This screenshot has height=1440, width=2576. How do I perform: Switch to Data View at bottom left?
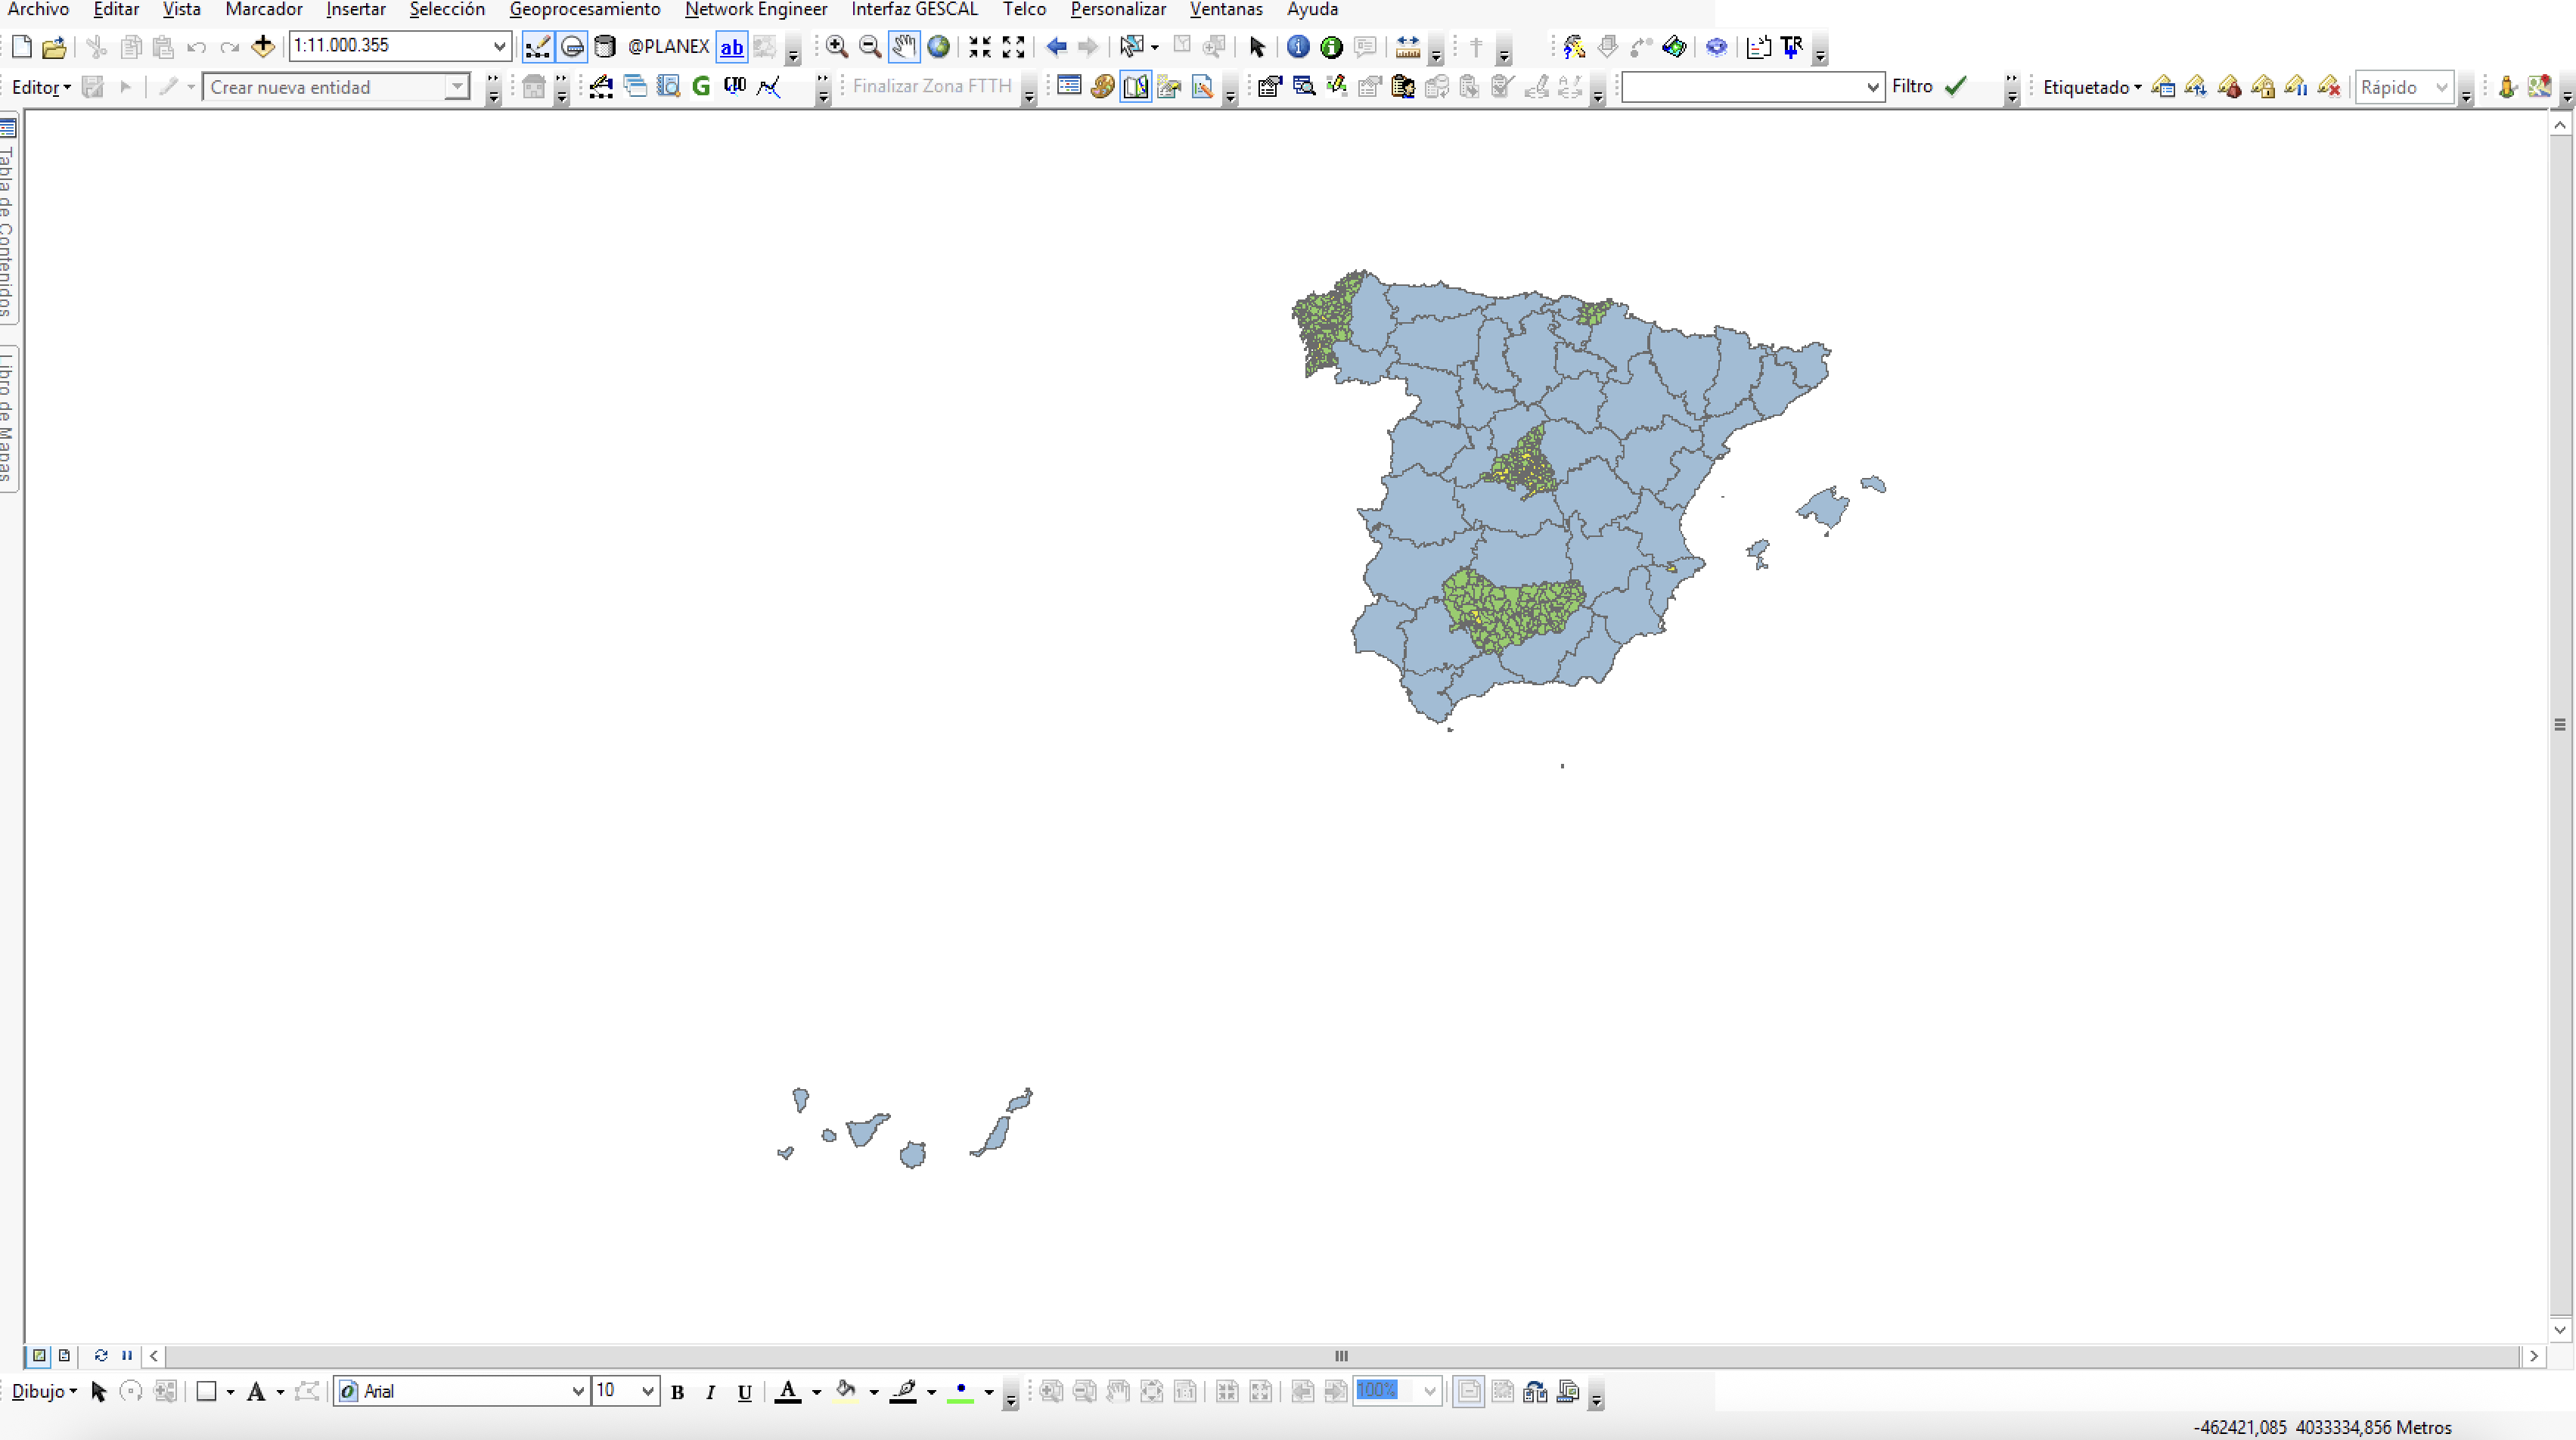[39, 1355]
